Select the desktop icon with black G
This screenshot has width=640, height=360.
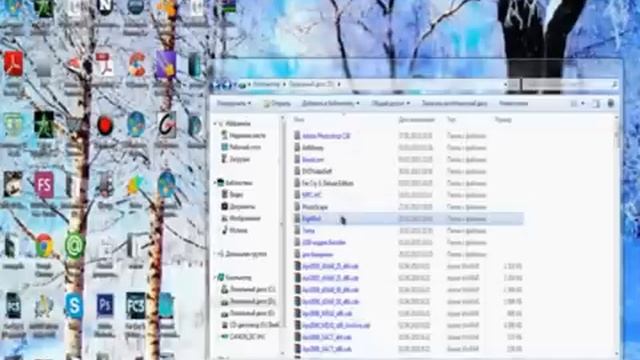point(167,125)
